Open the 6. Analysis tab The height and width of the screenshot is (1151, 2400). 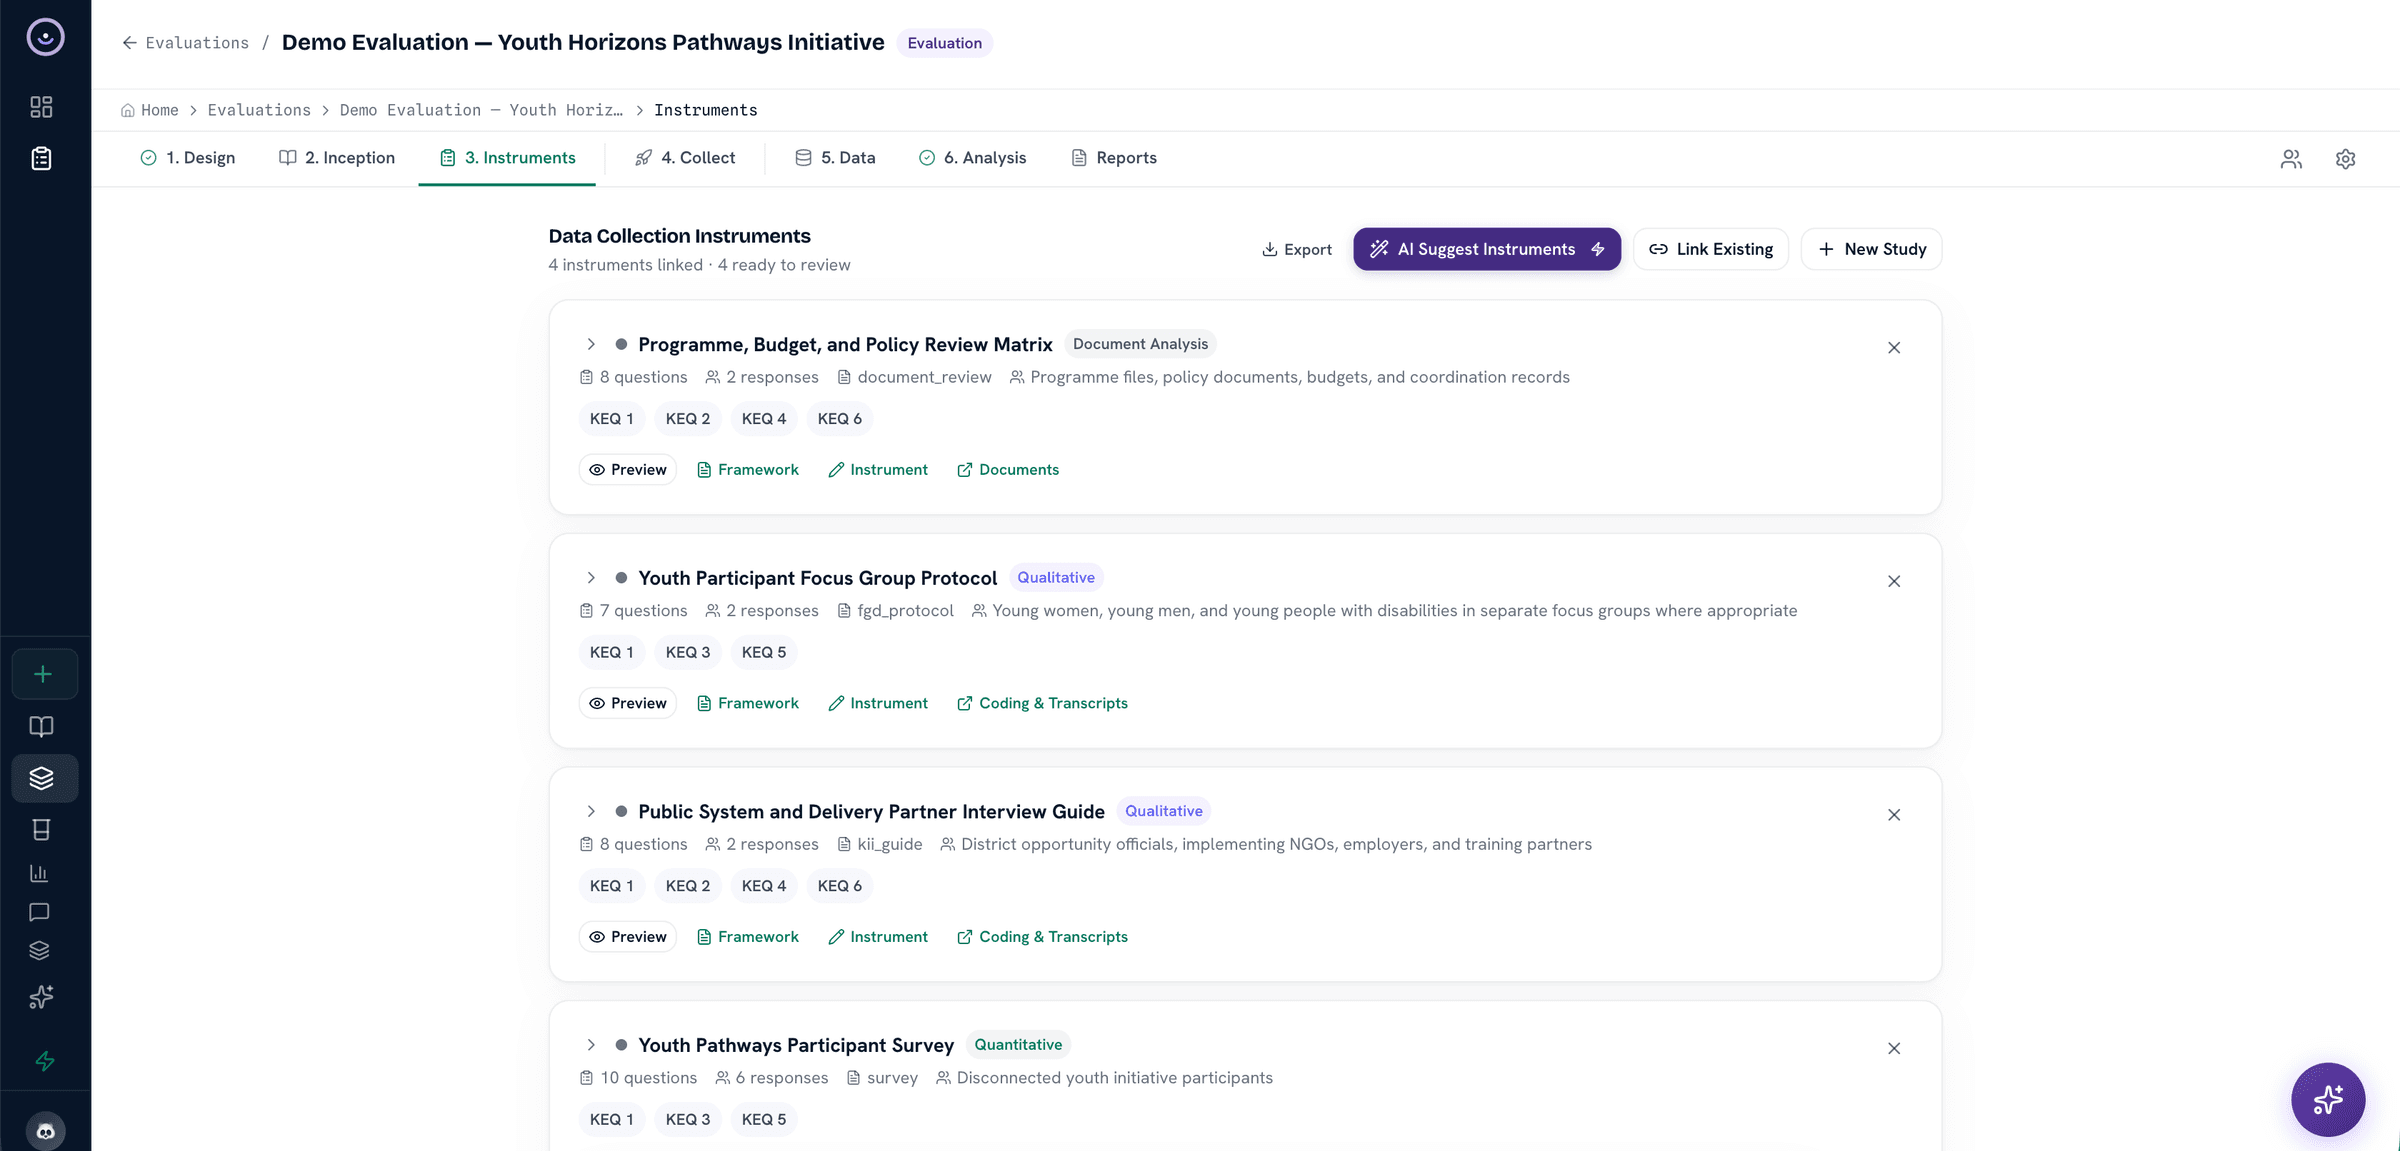pyautogui.click(x=973, y=158)
